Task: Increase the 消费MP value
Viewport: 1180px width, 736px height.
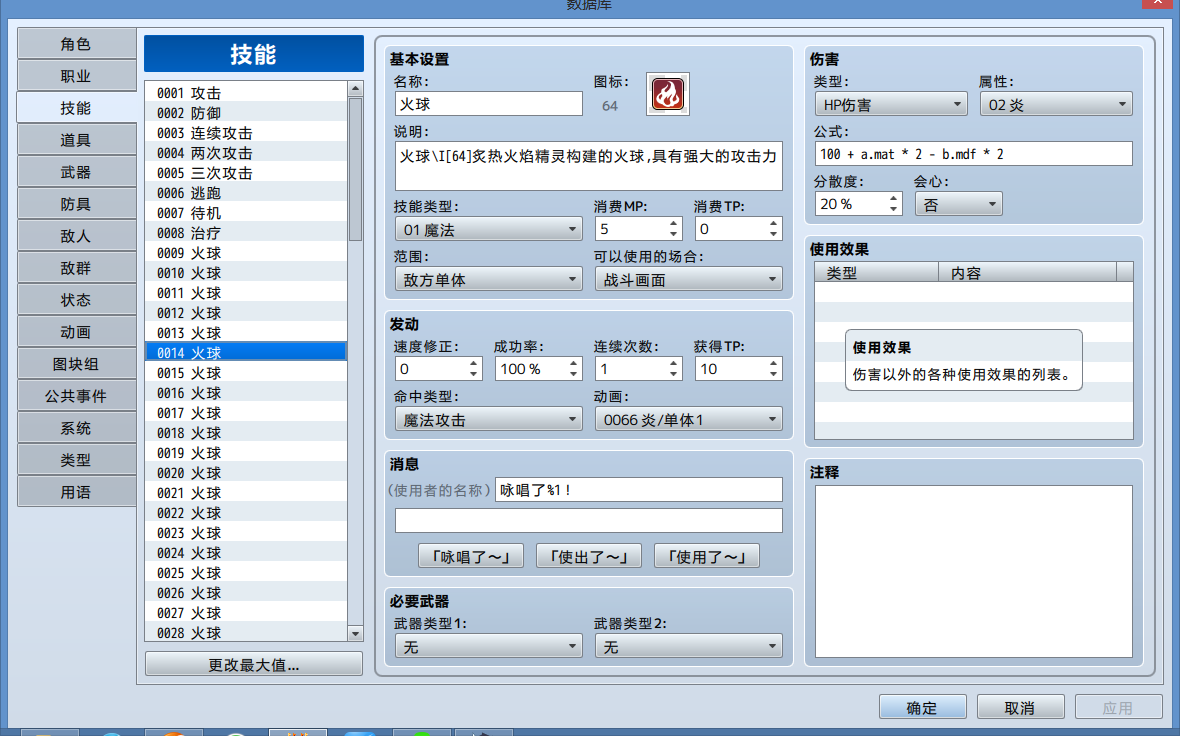Action: tap(674, 224)
